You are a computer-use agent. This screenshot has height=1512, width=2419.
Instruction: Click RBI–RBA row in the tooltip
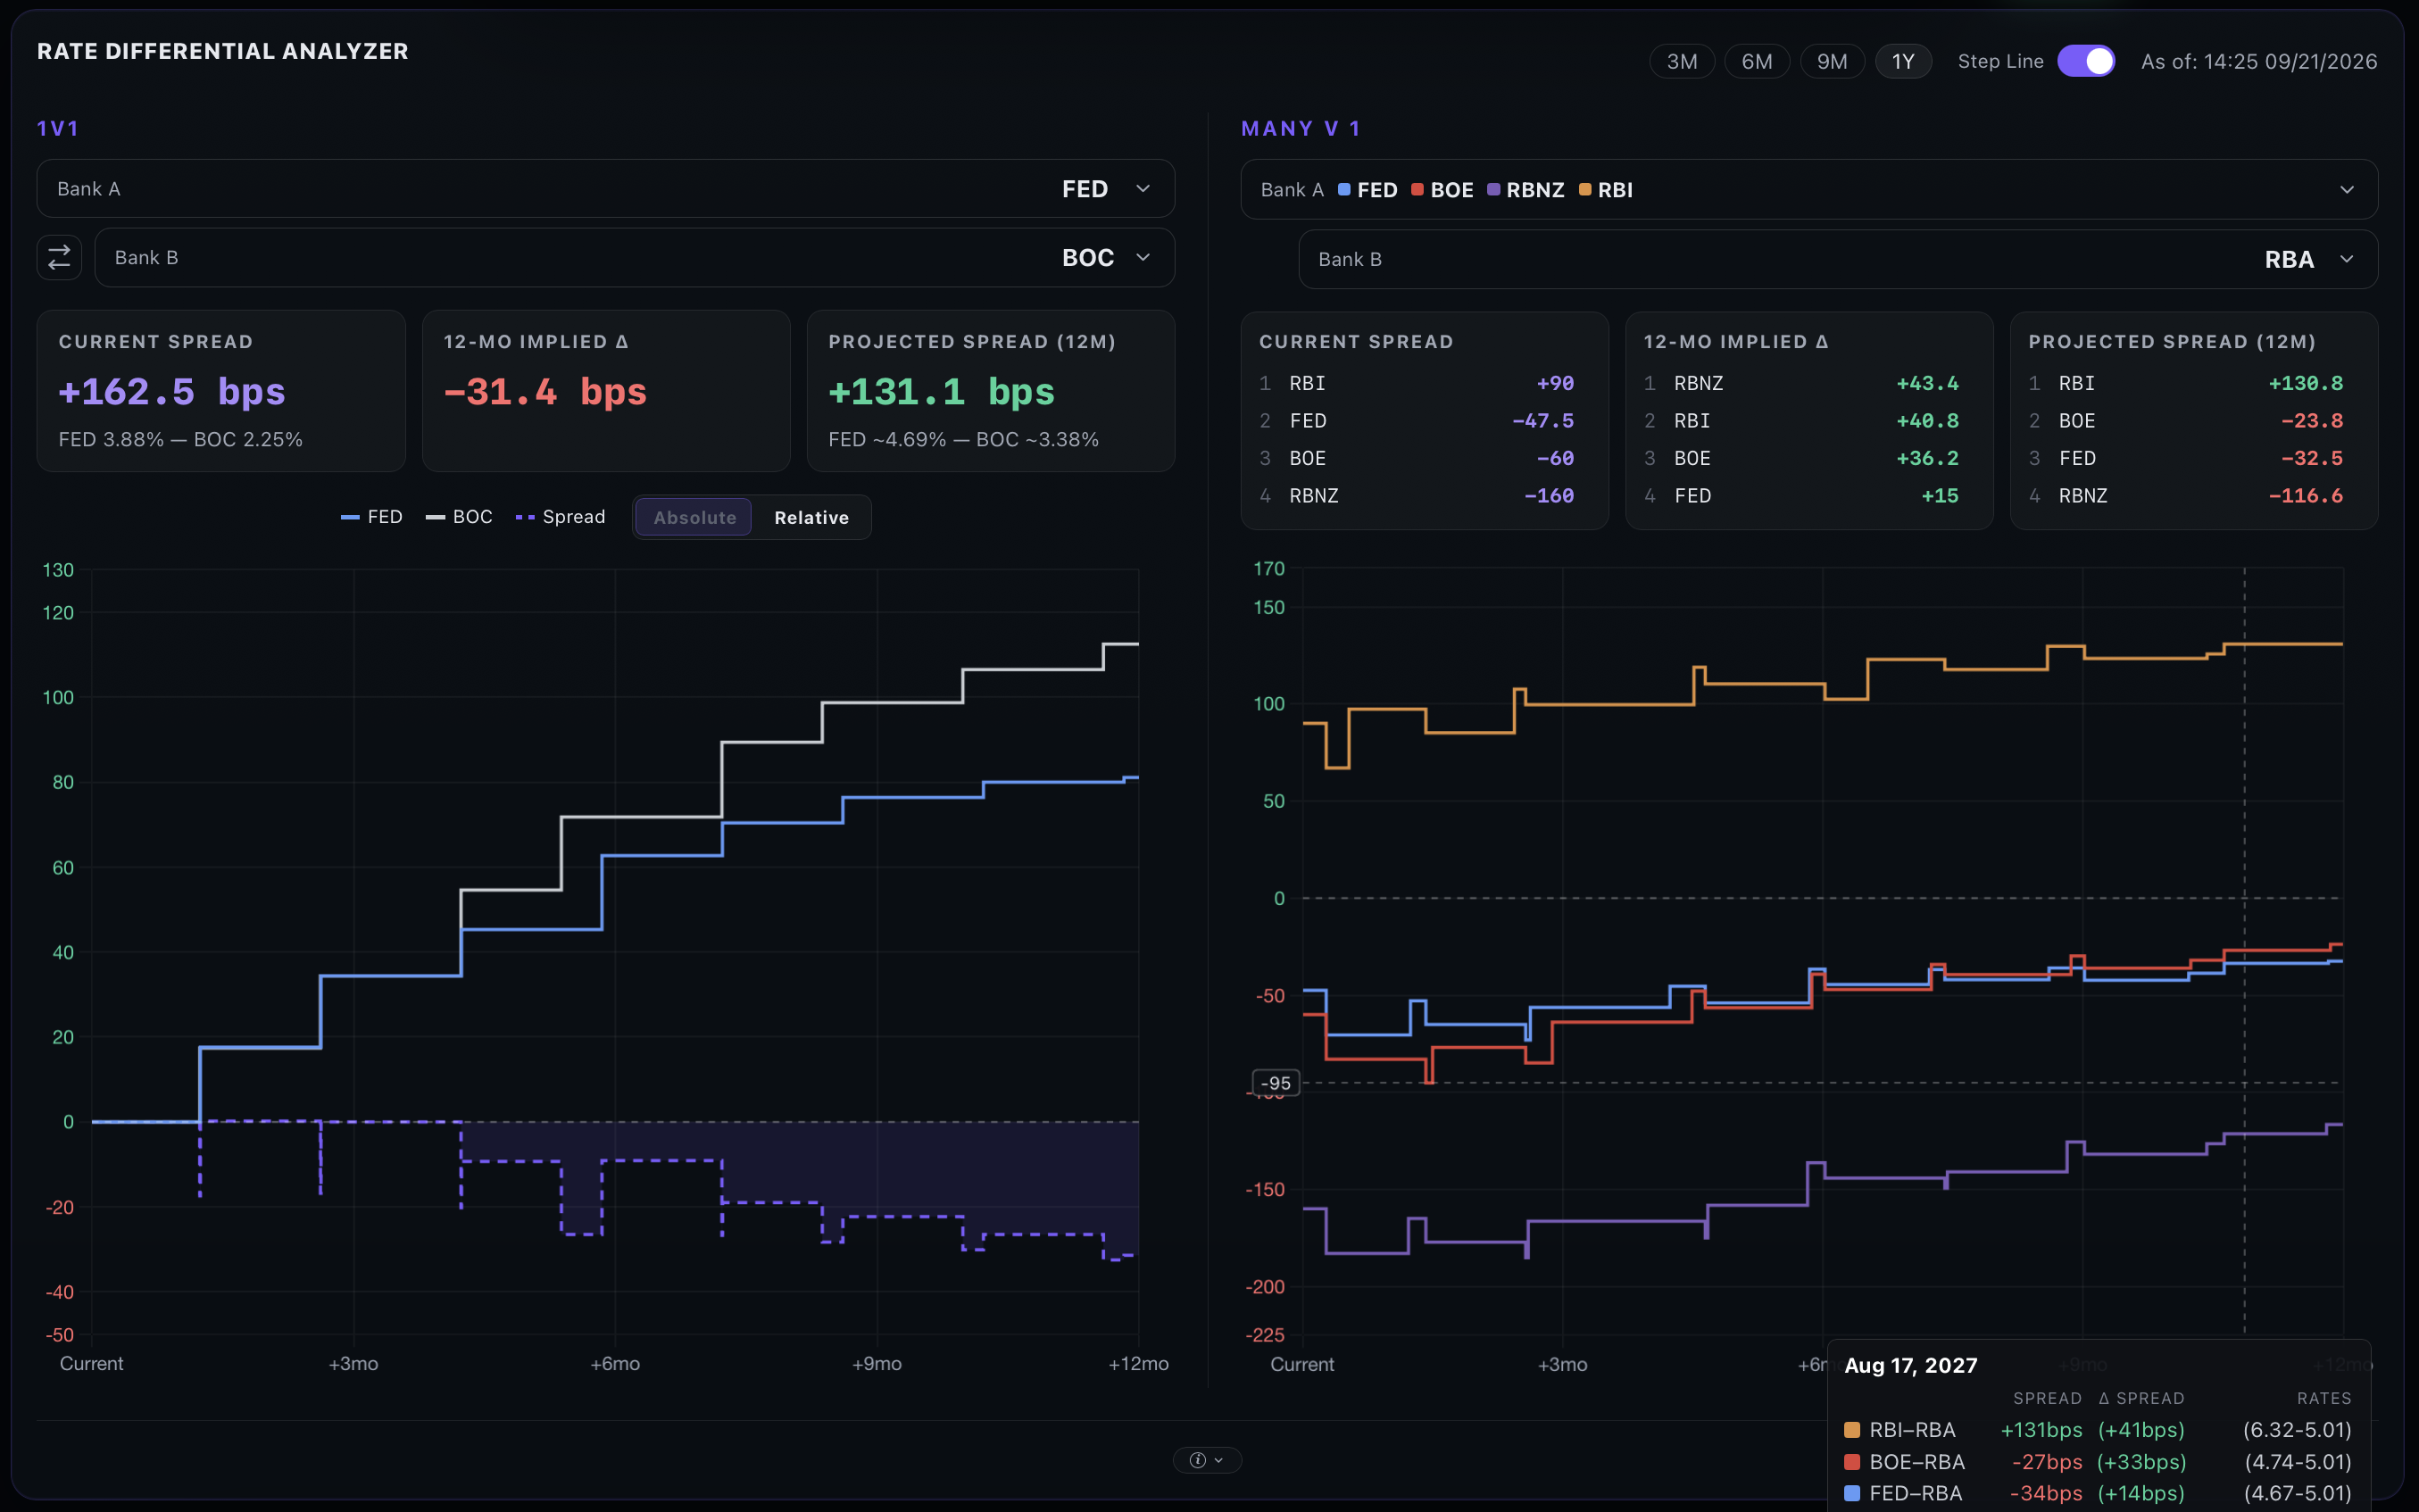pos(2098,1430)
